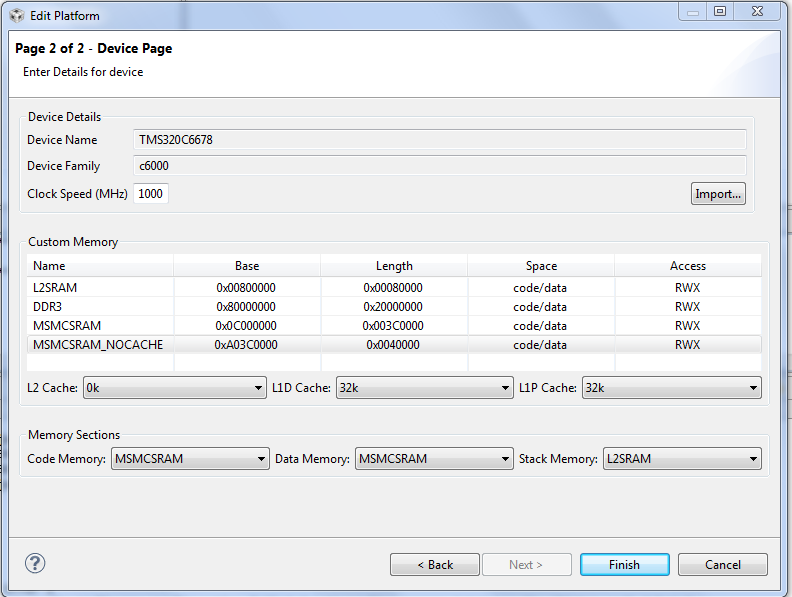Viewport: 792px width, 597px height.
Task: Click base address 0x00800000
Action: pos(246,288)
